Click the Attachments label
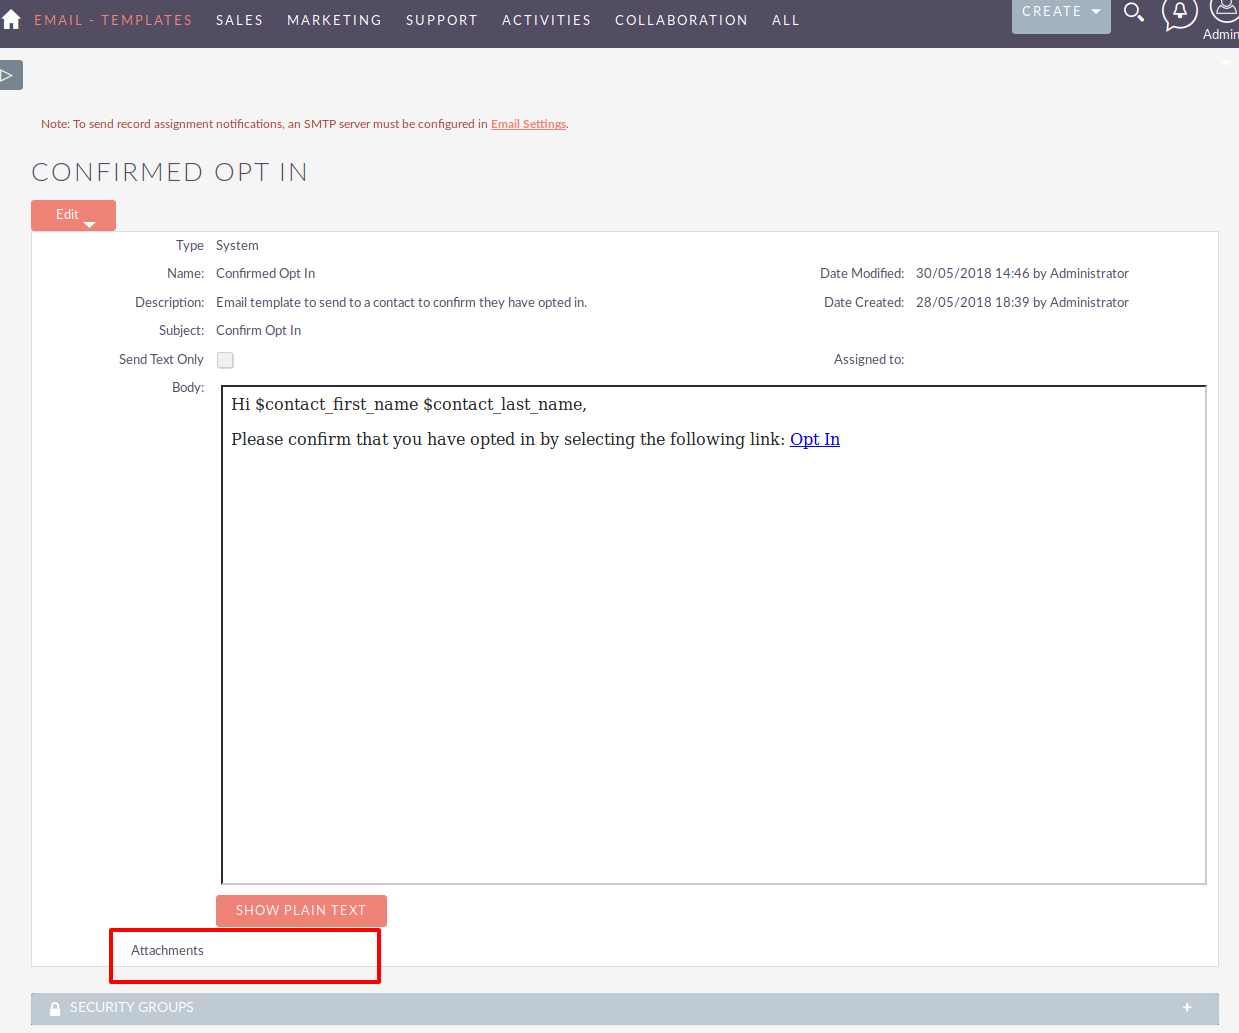Screen dimensions: 1239x1033 [167, 950]
